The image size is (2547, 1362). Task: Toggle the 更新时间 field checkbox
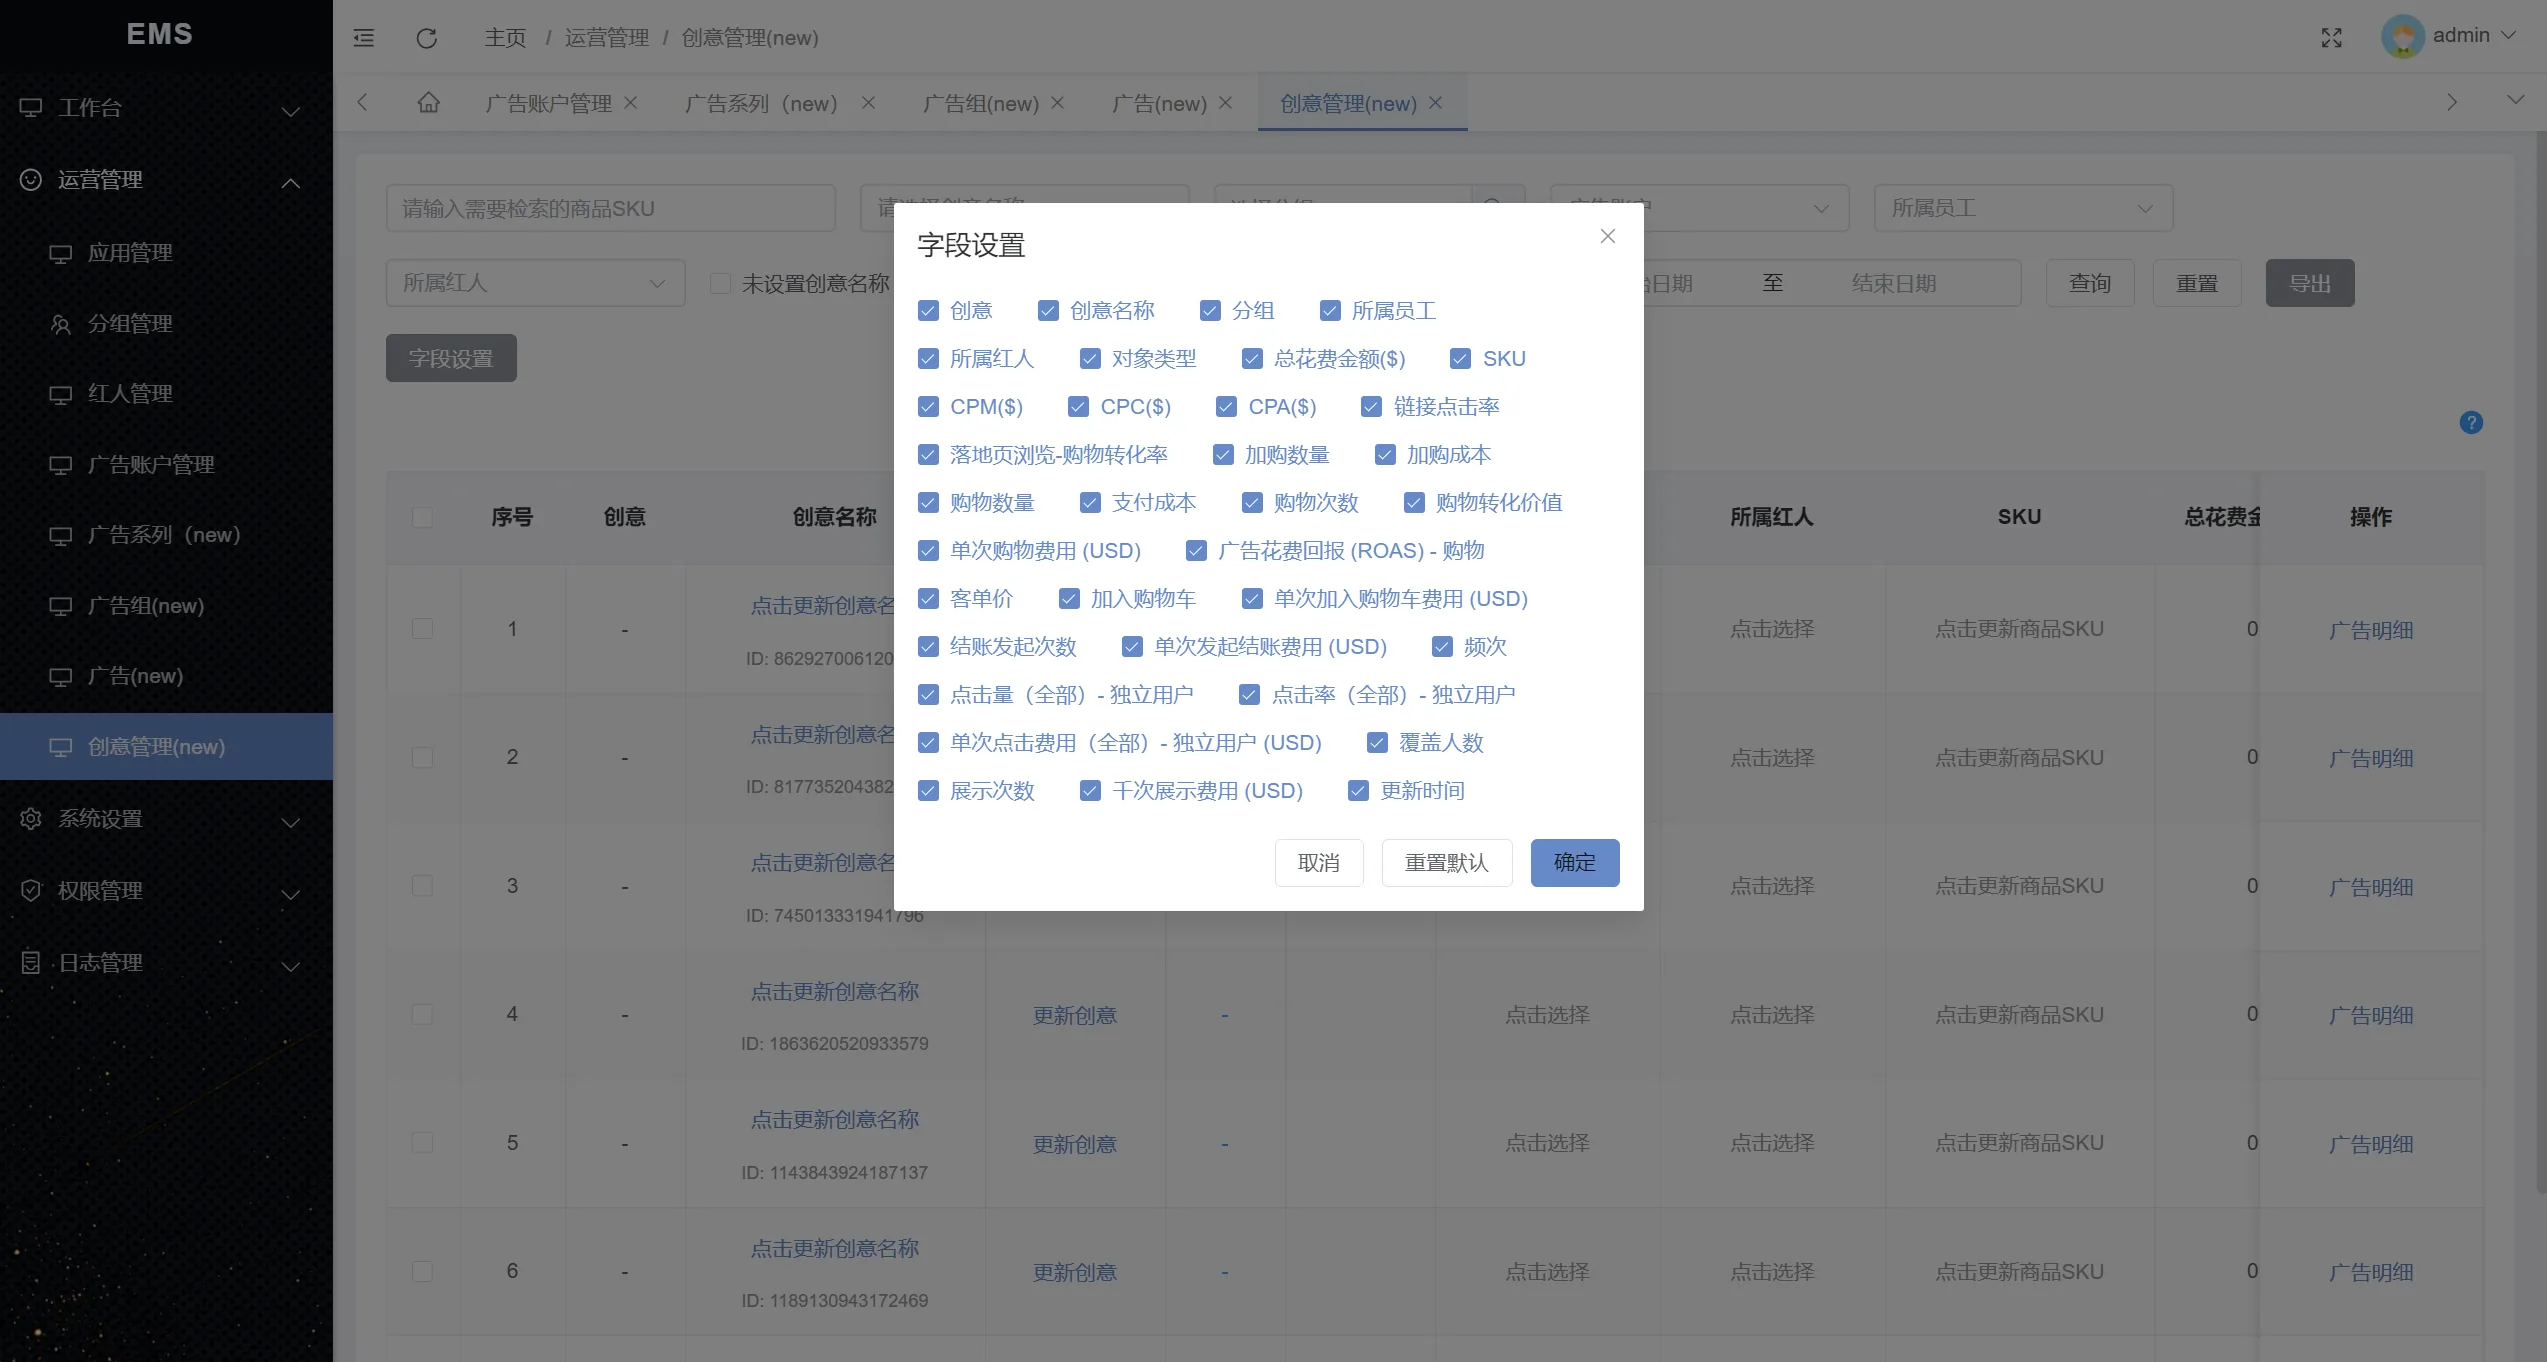[1358, 791]
